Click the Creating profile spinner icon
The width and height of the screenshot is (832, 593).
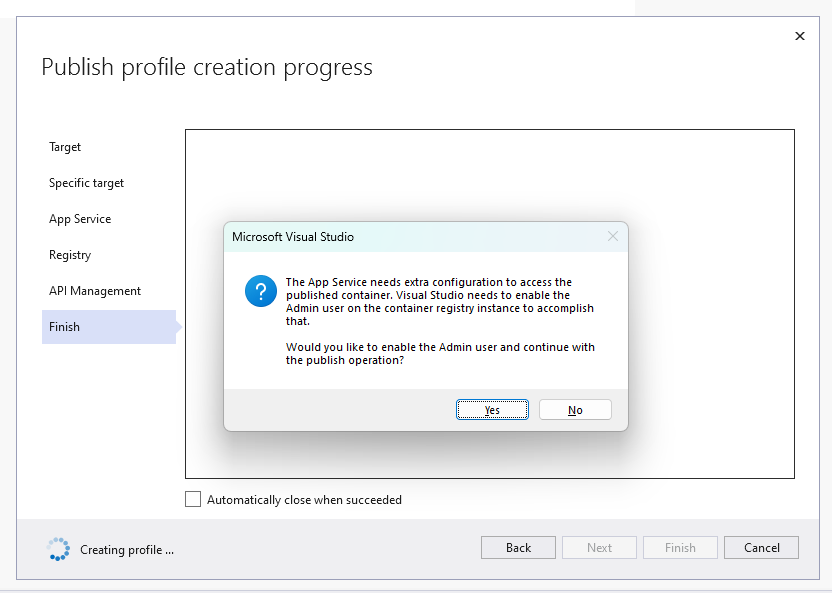point(59,548)
